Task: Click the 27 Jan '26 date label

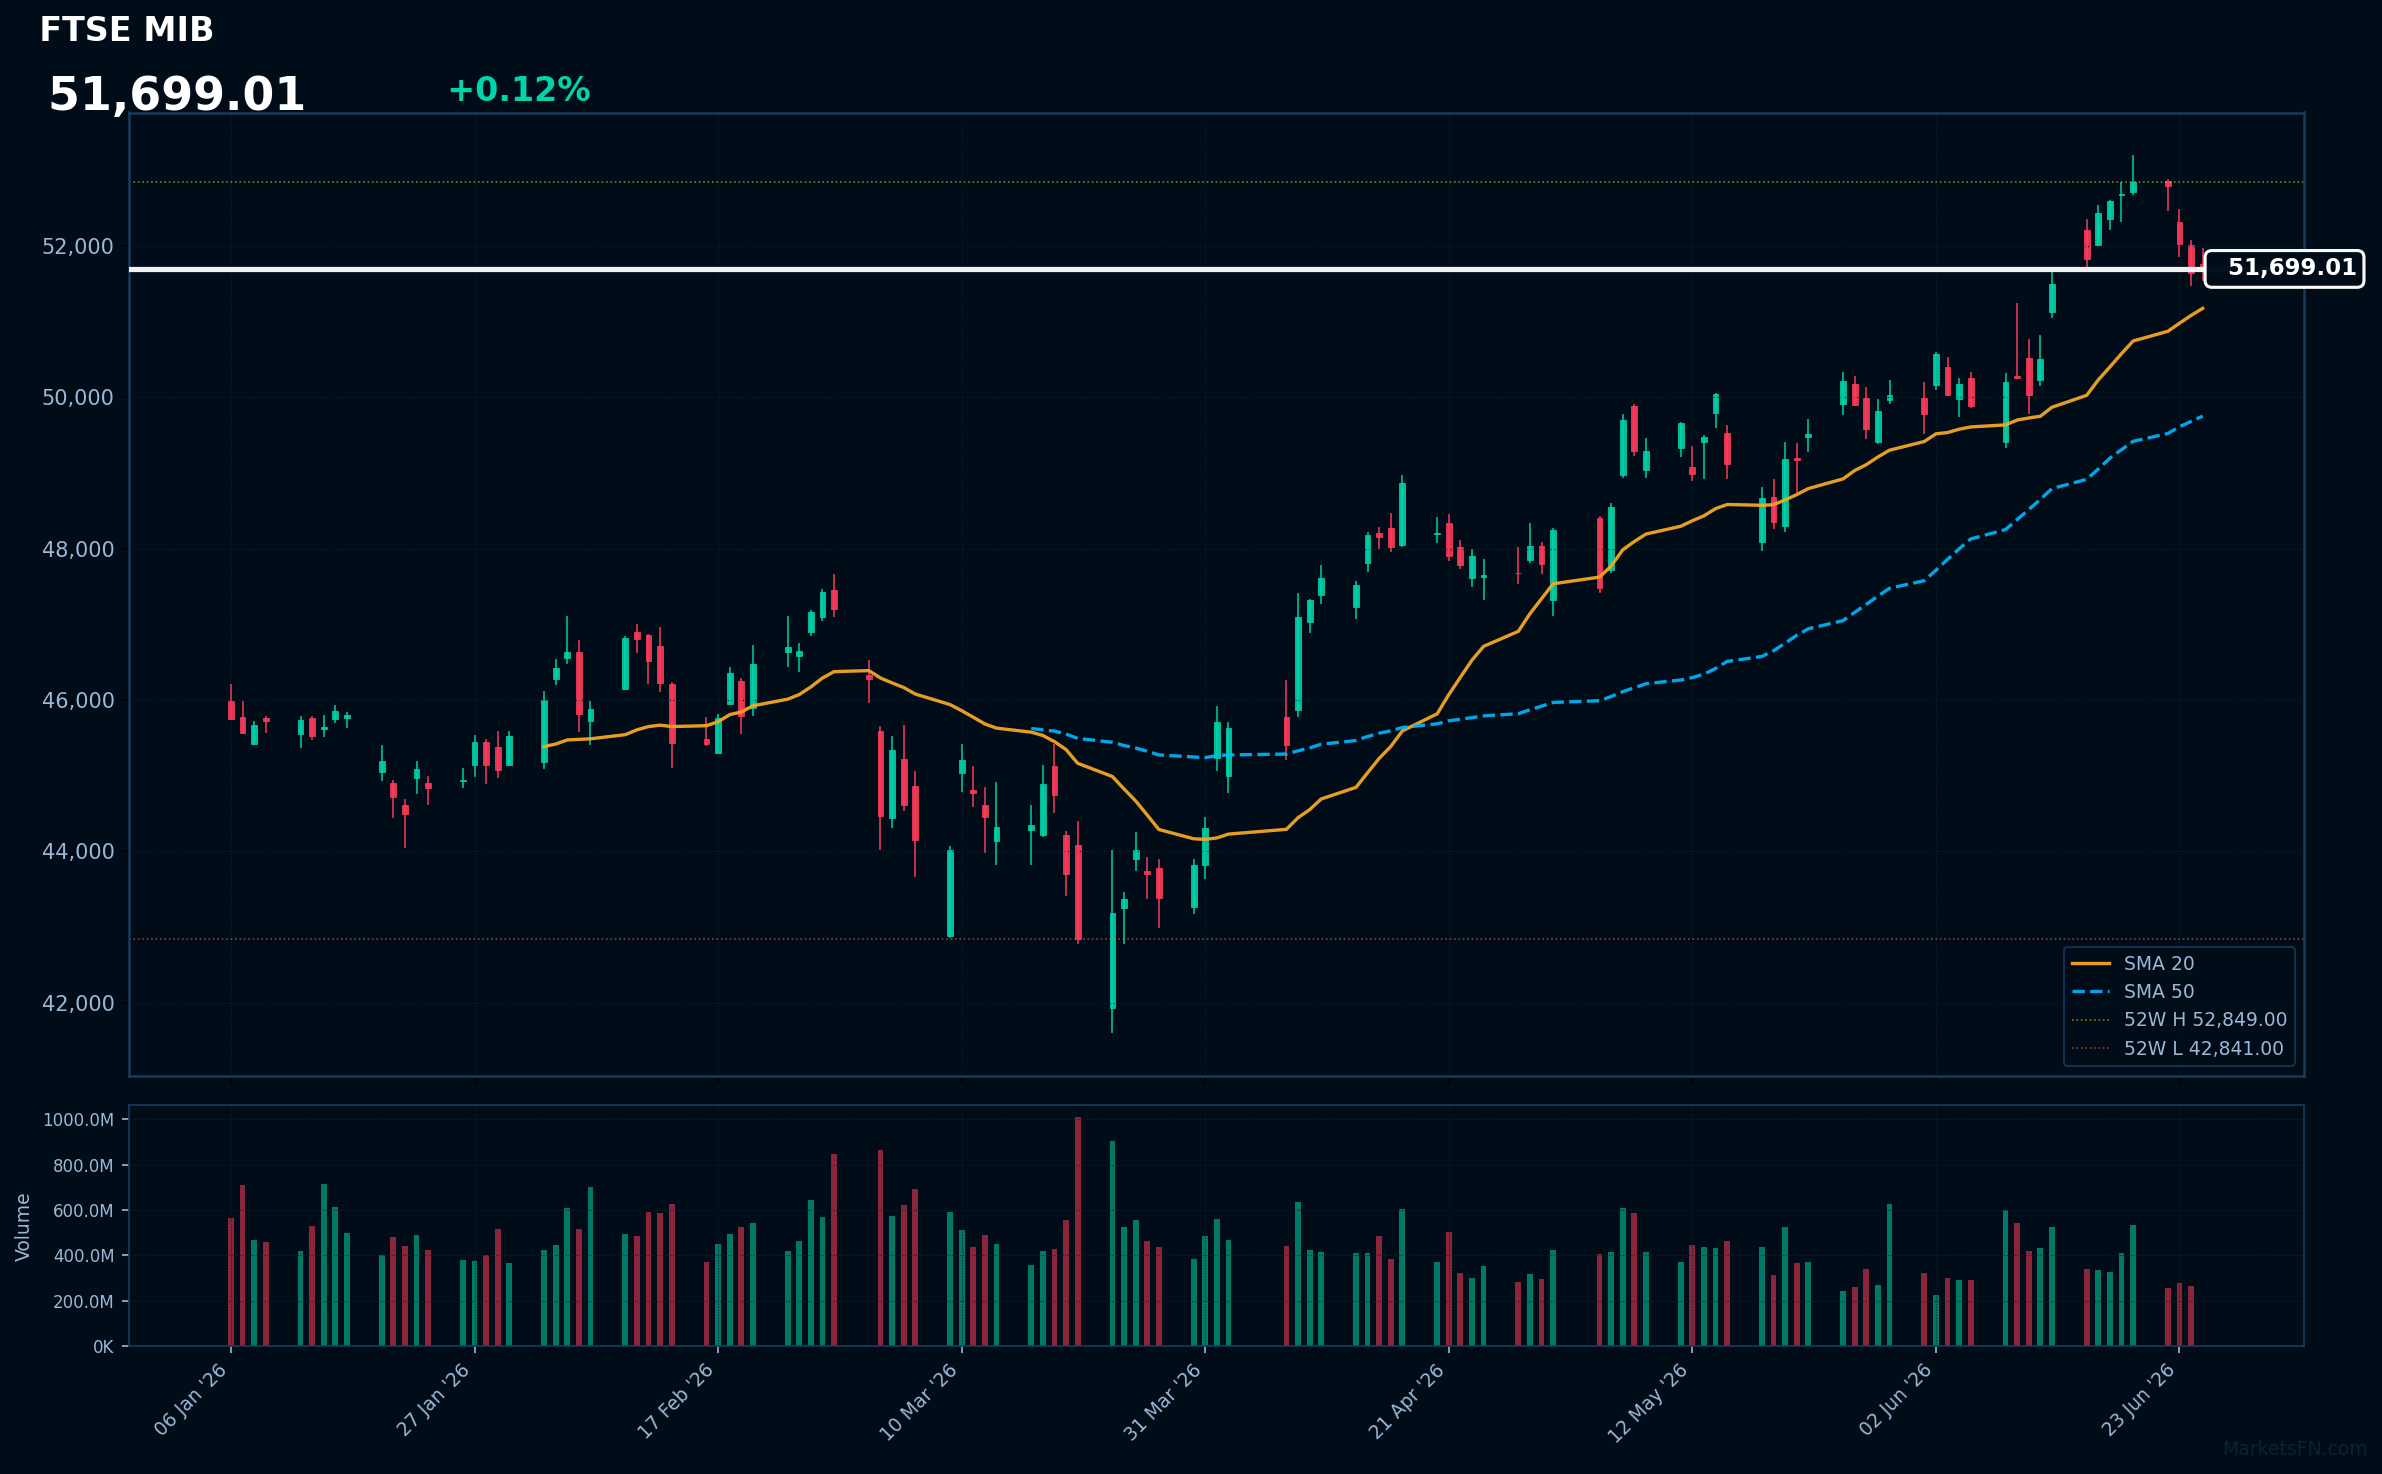Action: pyautogui.click(x=433, y=1399)
